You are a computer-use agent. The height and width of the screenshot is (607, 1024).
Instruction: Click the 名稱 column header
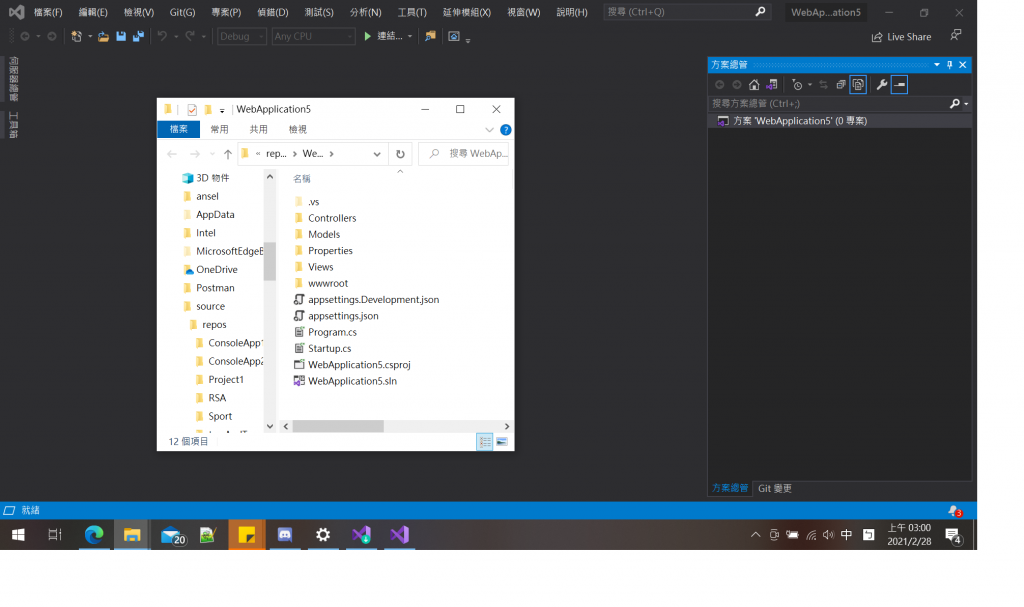[302, 179]
